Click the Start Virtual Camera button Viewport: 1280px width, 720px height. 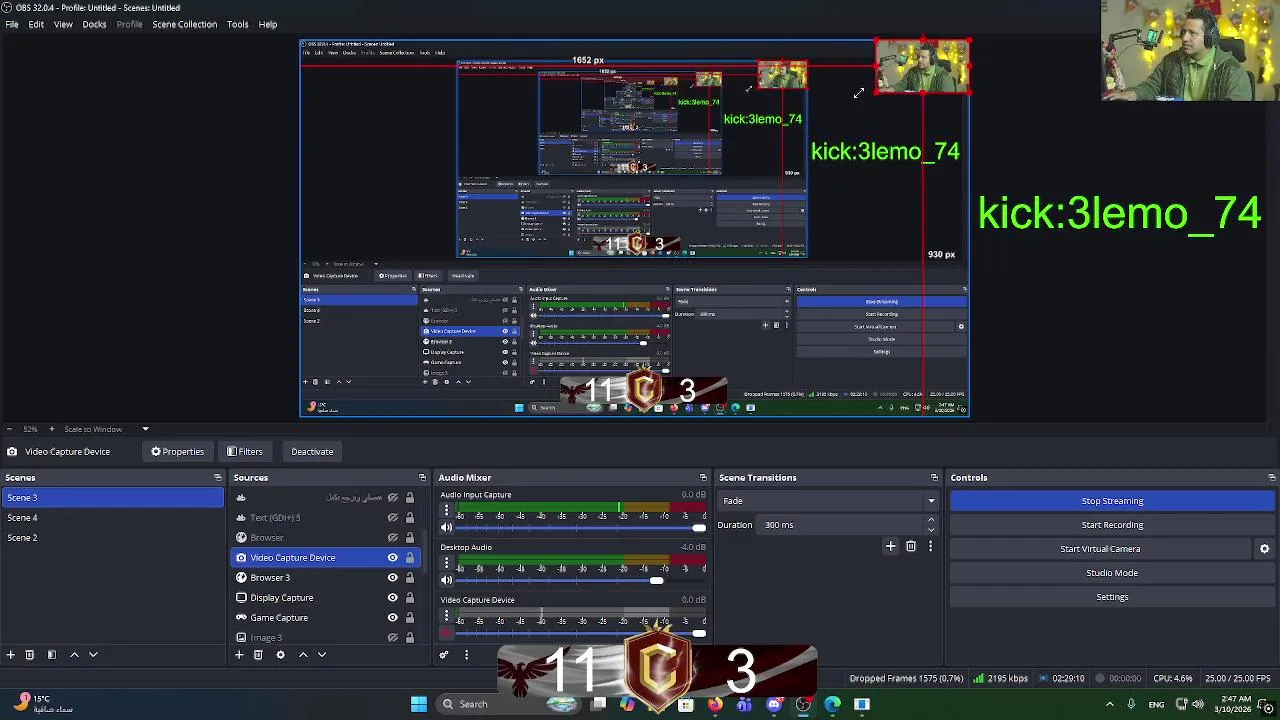(x=1100, y=549)
